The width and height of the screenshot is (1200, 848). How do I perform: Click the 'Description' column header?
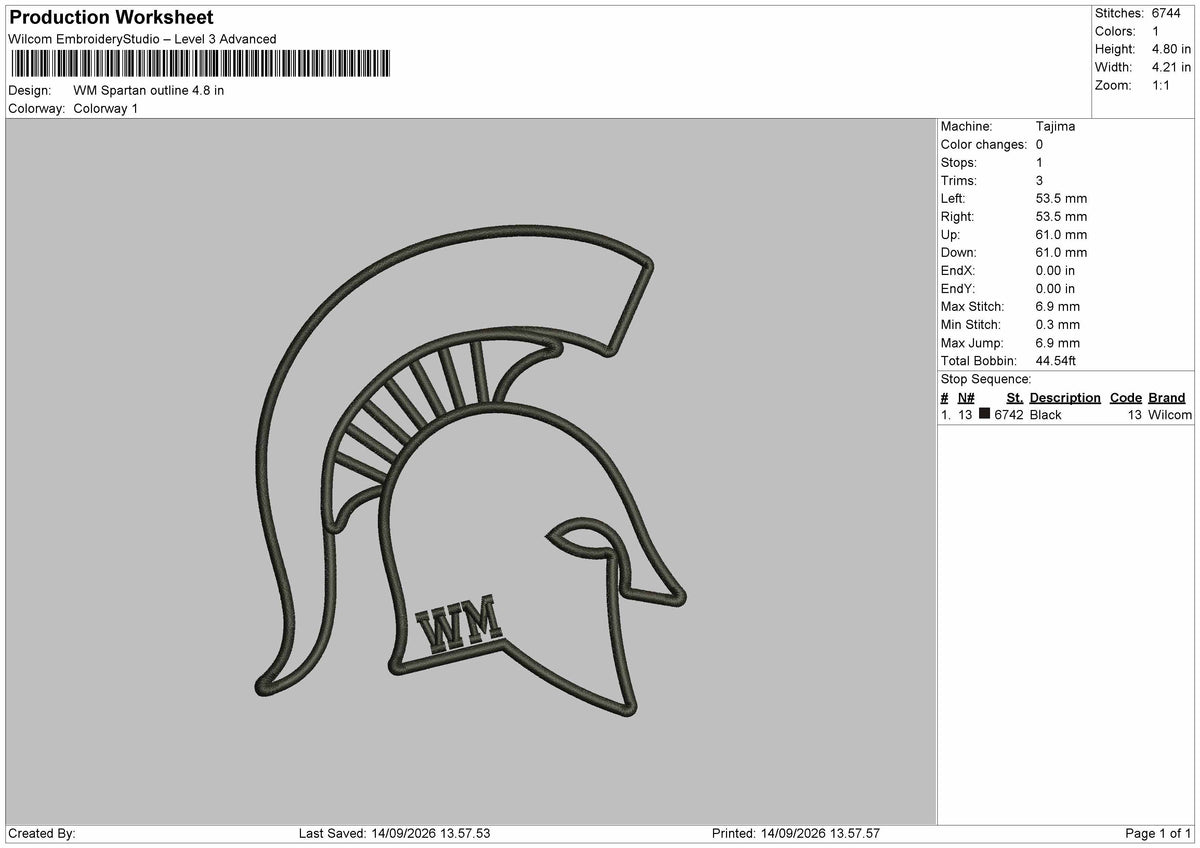1065,397
